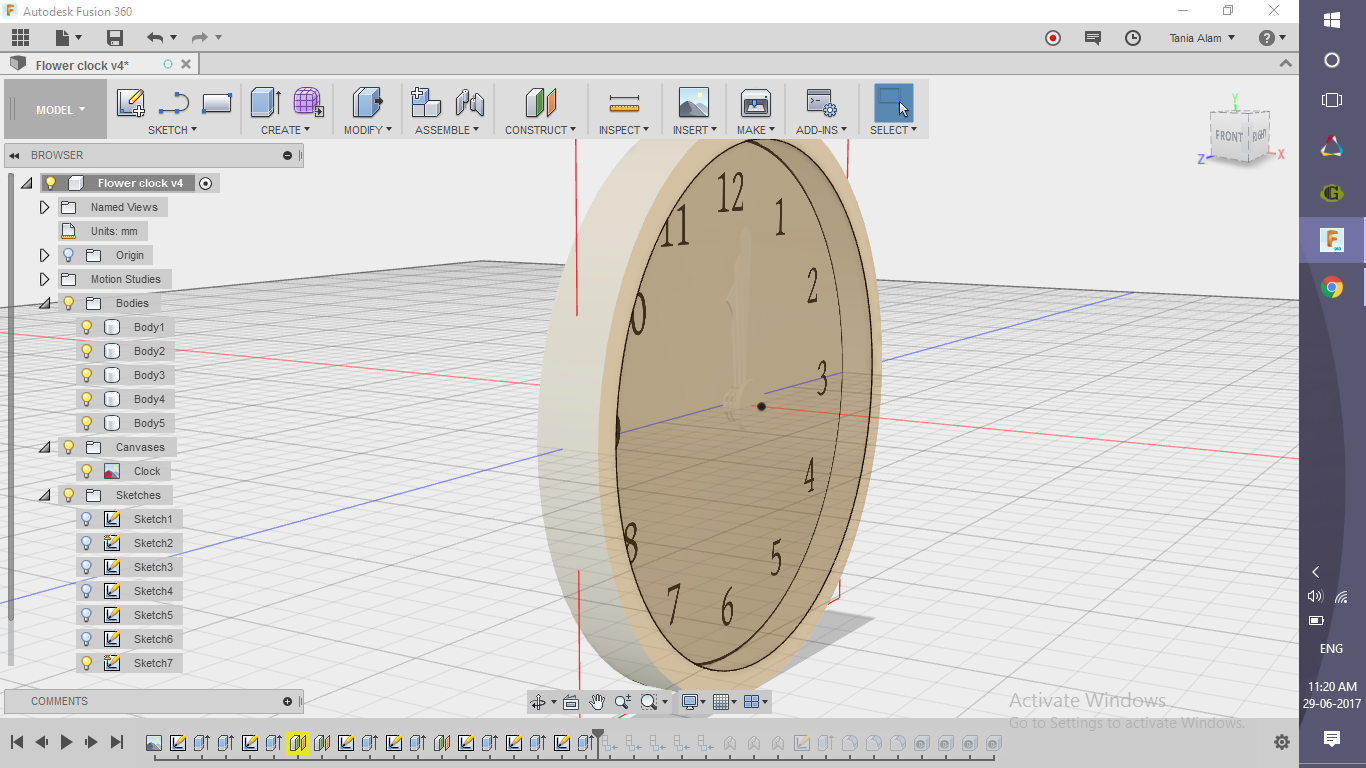Open the SKETCH menu
Image resolution: width=1366 pixels, height=768 pixels.
[x=172, y=130]
